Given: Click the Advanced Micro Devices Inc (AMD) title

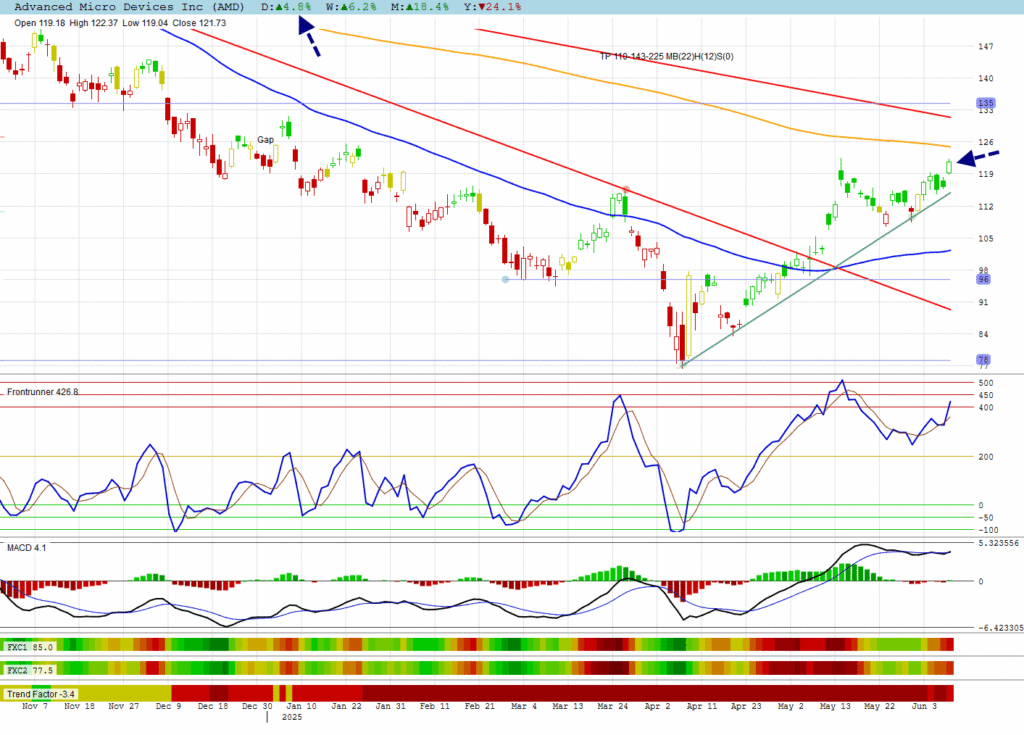Looking at the screenshot, I should coord(129,7).
